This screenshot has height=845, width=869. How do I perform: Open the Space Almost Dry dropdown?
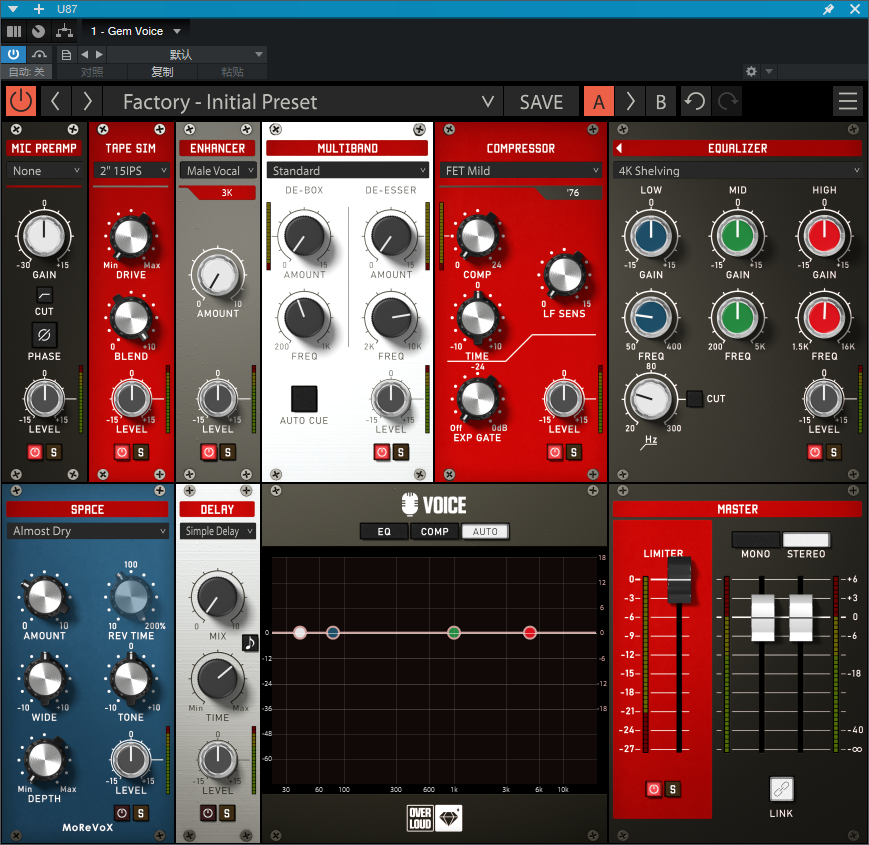point(88,531)
